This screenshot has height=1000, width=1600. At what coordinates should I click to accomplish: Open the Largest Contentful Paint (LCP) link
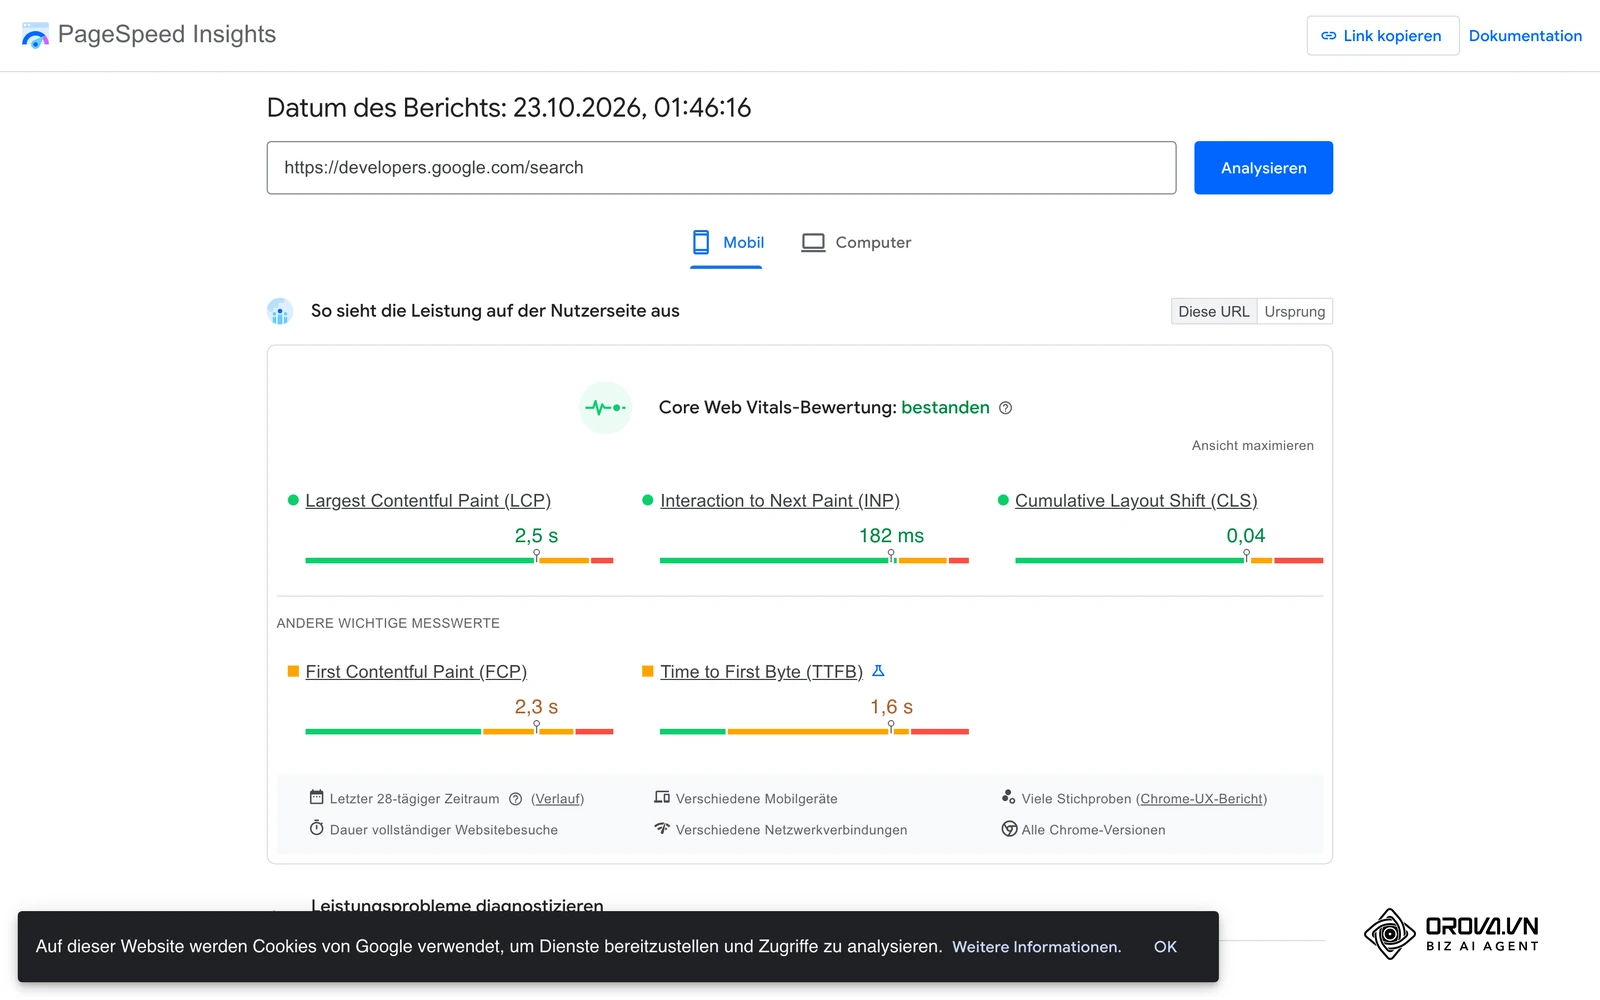(428, 501)
